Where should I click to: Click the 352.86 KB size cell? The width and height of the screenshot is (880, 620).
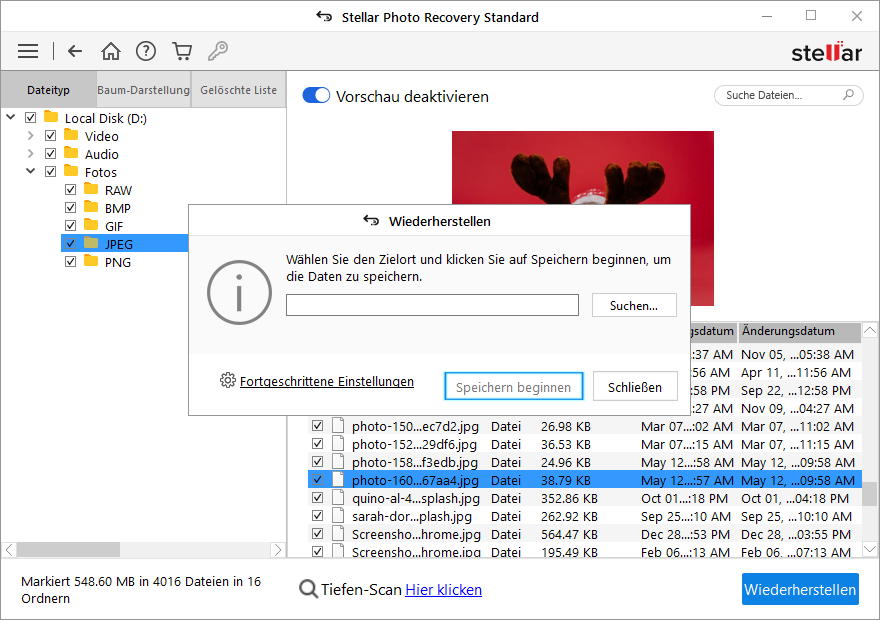[569, 498]
